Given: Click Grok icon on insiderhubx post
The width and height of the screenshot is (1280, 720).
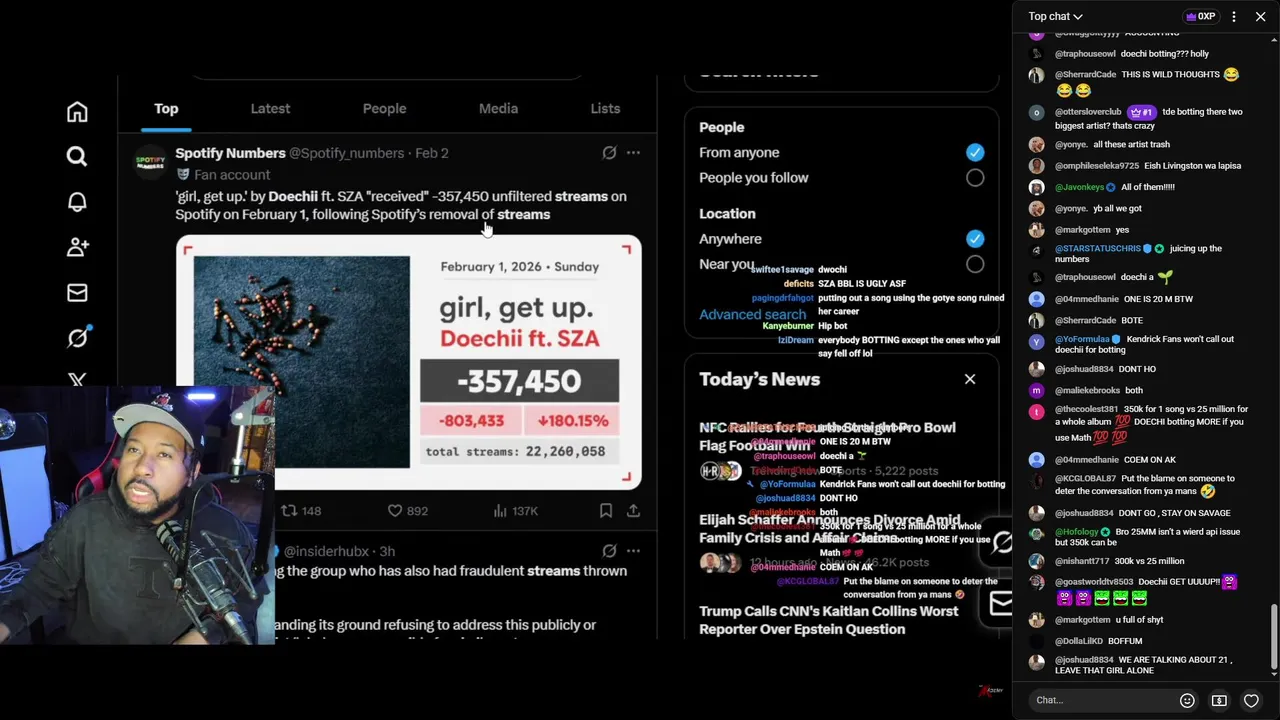Looking at the screenshot, I should [x=609, y=551].
